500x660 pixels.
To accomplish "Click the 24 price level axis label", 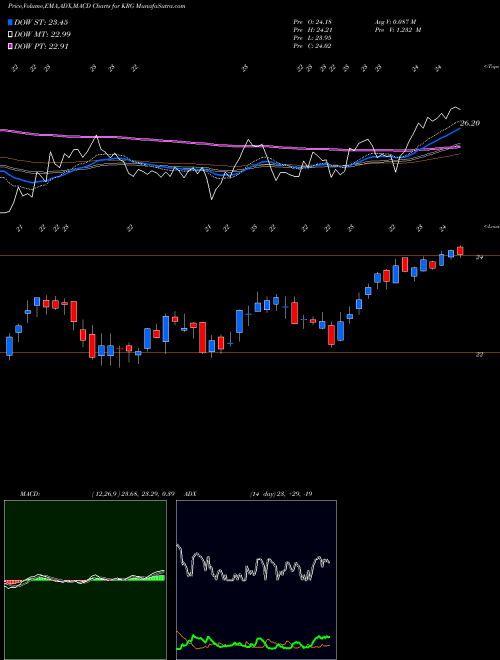I will pos(479,257).
